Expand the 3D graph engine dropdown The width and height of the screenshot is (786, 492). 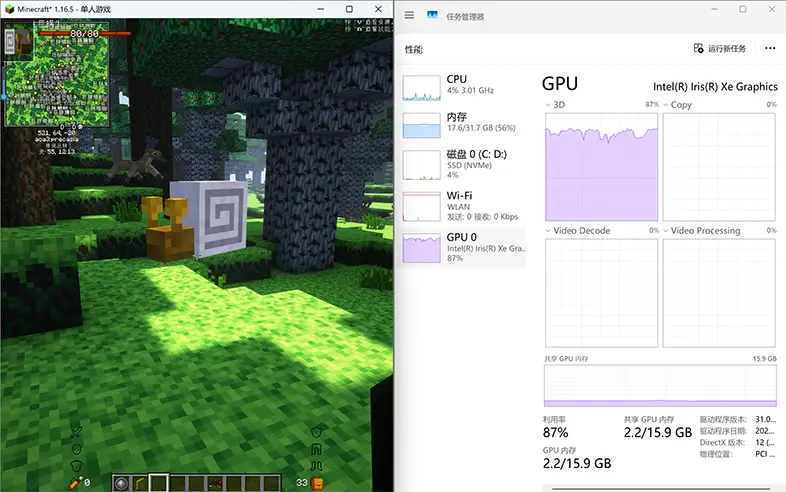(548, 104)
